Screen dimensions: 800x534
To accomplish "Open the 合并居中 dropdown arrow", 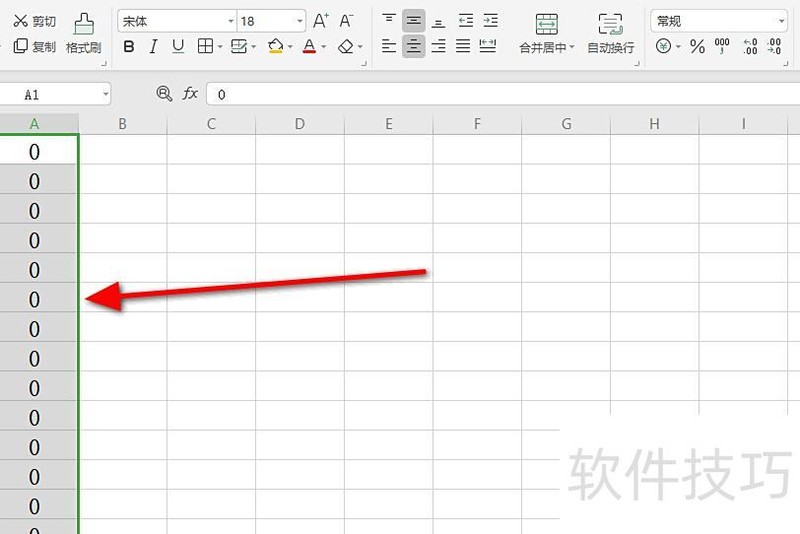I will 571,47.
